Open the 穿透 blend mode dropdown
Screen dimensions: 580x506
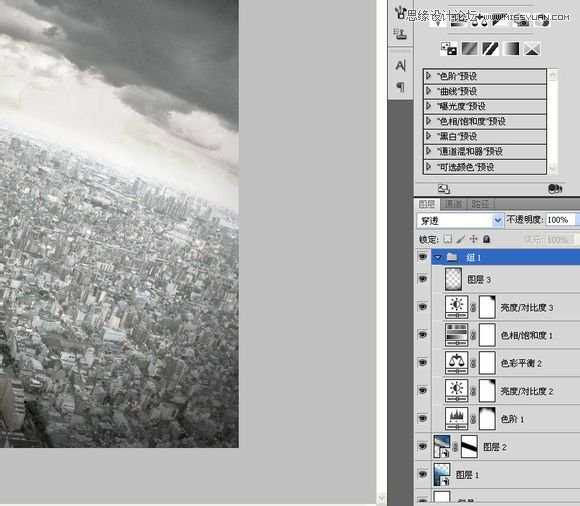click(460, 220)
